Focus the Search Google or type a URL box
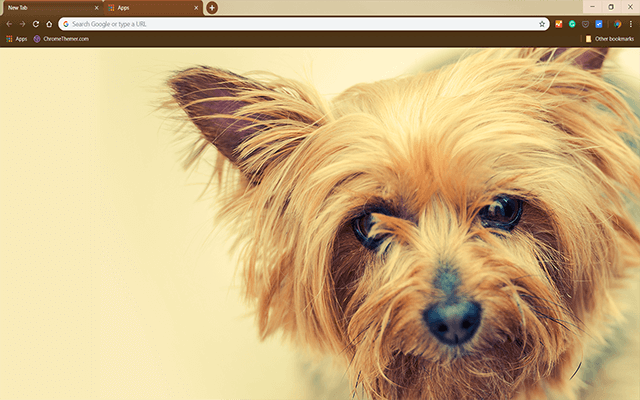 point(304,24)
